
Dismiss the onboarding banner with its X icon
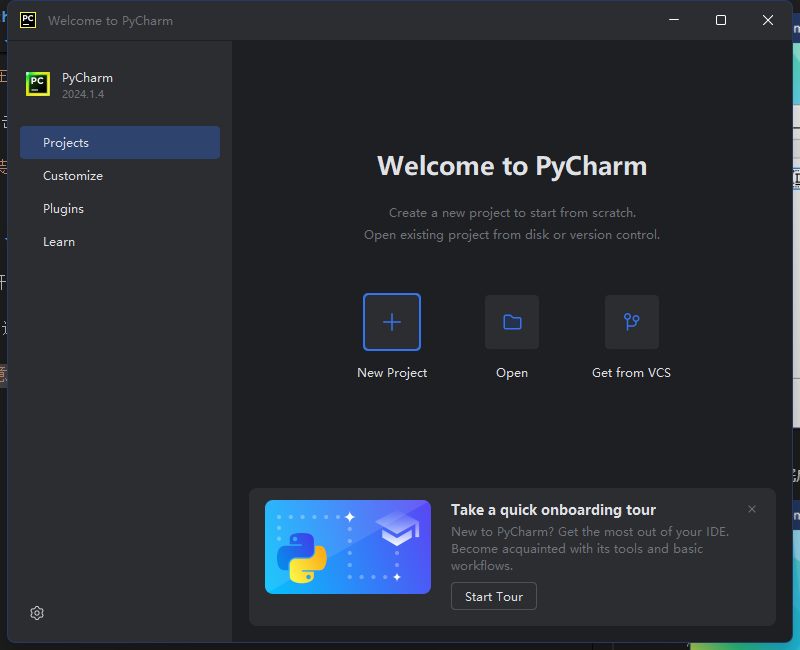coord(751,509)
